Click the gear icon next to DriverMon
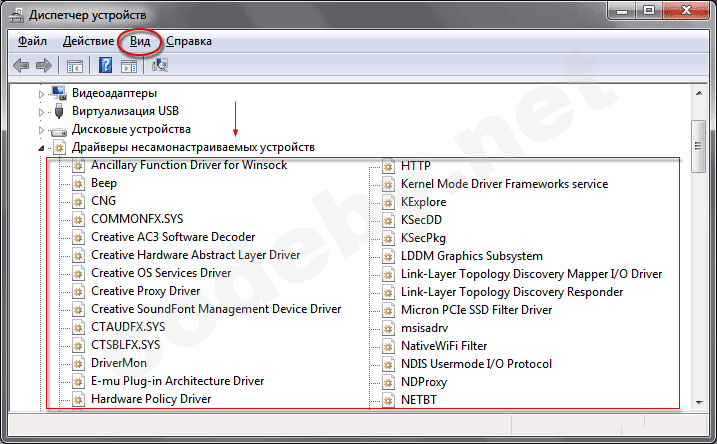717x444 pixels. pos(78,364)
